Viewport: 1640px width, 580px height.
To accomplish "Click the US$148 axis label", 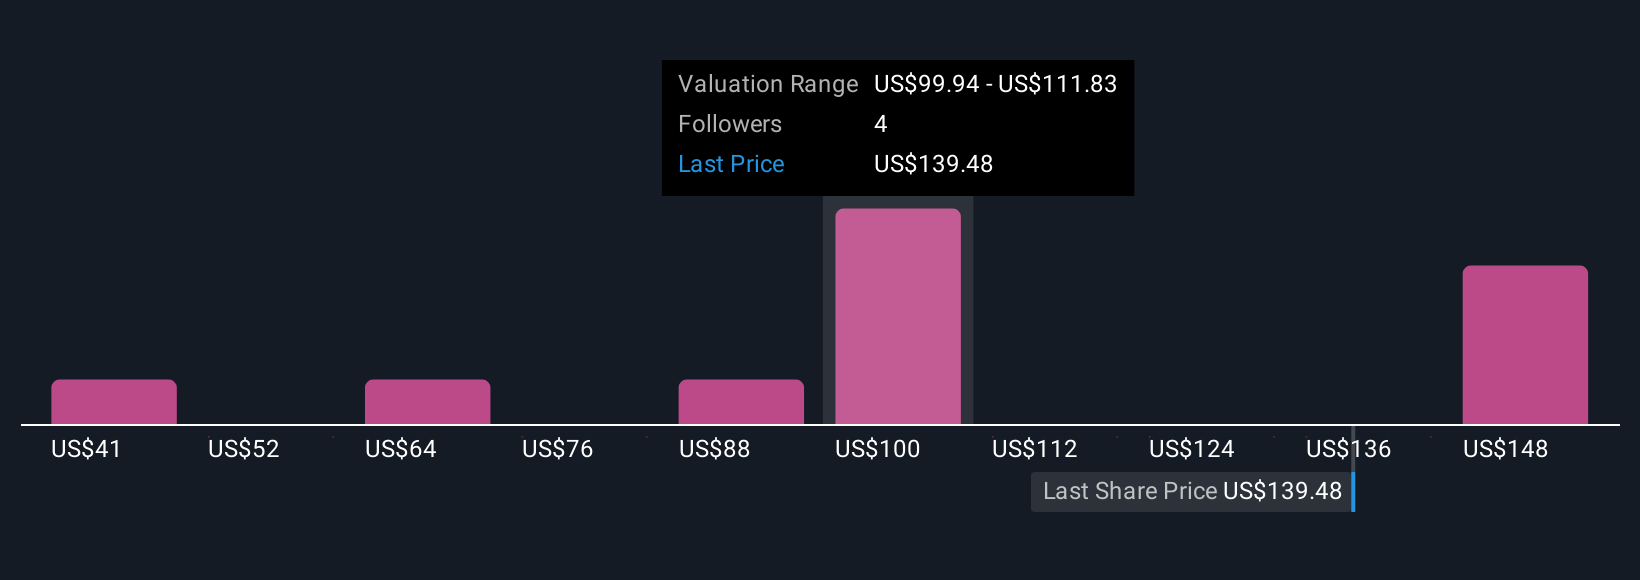I will 1506,449.
